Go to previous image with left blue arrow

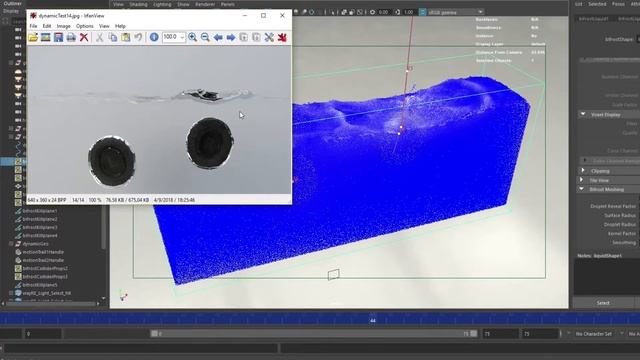click(218, 38)
